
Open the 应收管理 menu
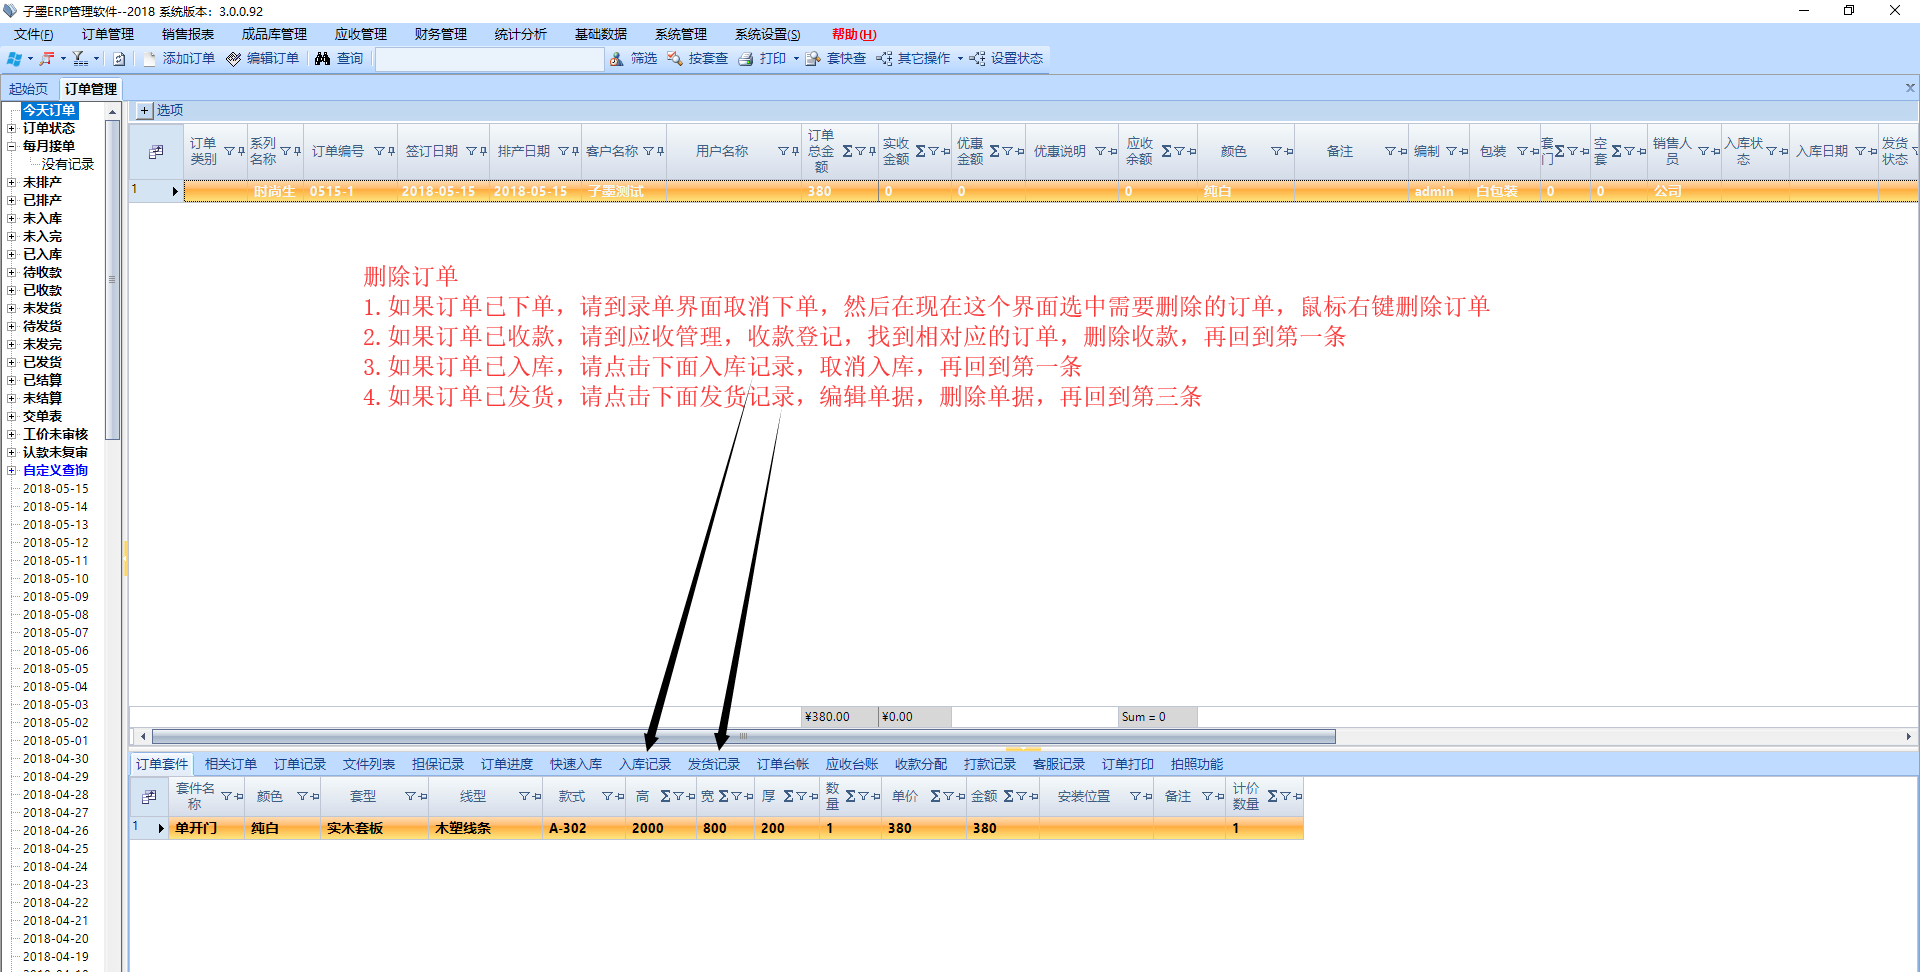point(360,34)
